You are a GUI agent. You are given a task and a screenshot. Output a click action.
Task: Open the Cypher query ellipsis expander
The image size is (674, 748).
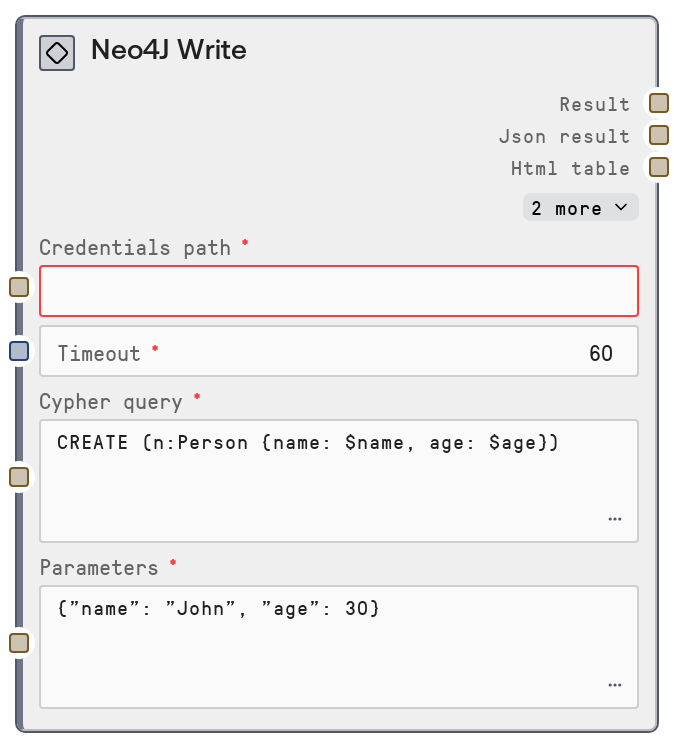coord(614,520)
